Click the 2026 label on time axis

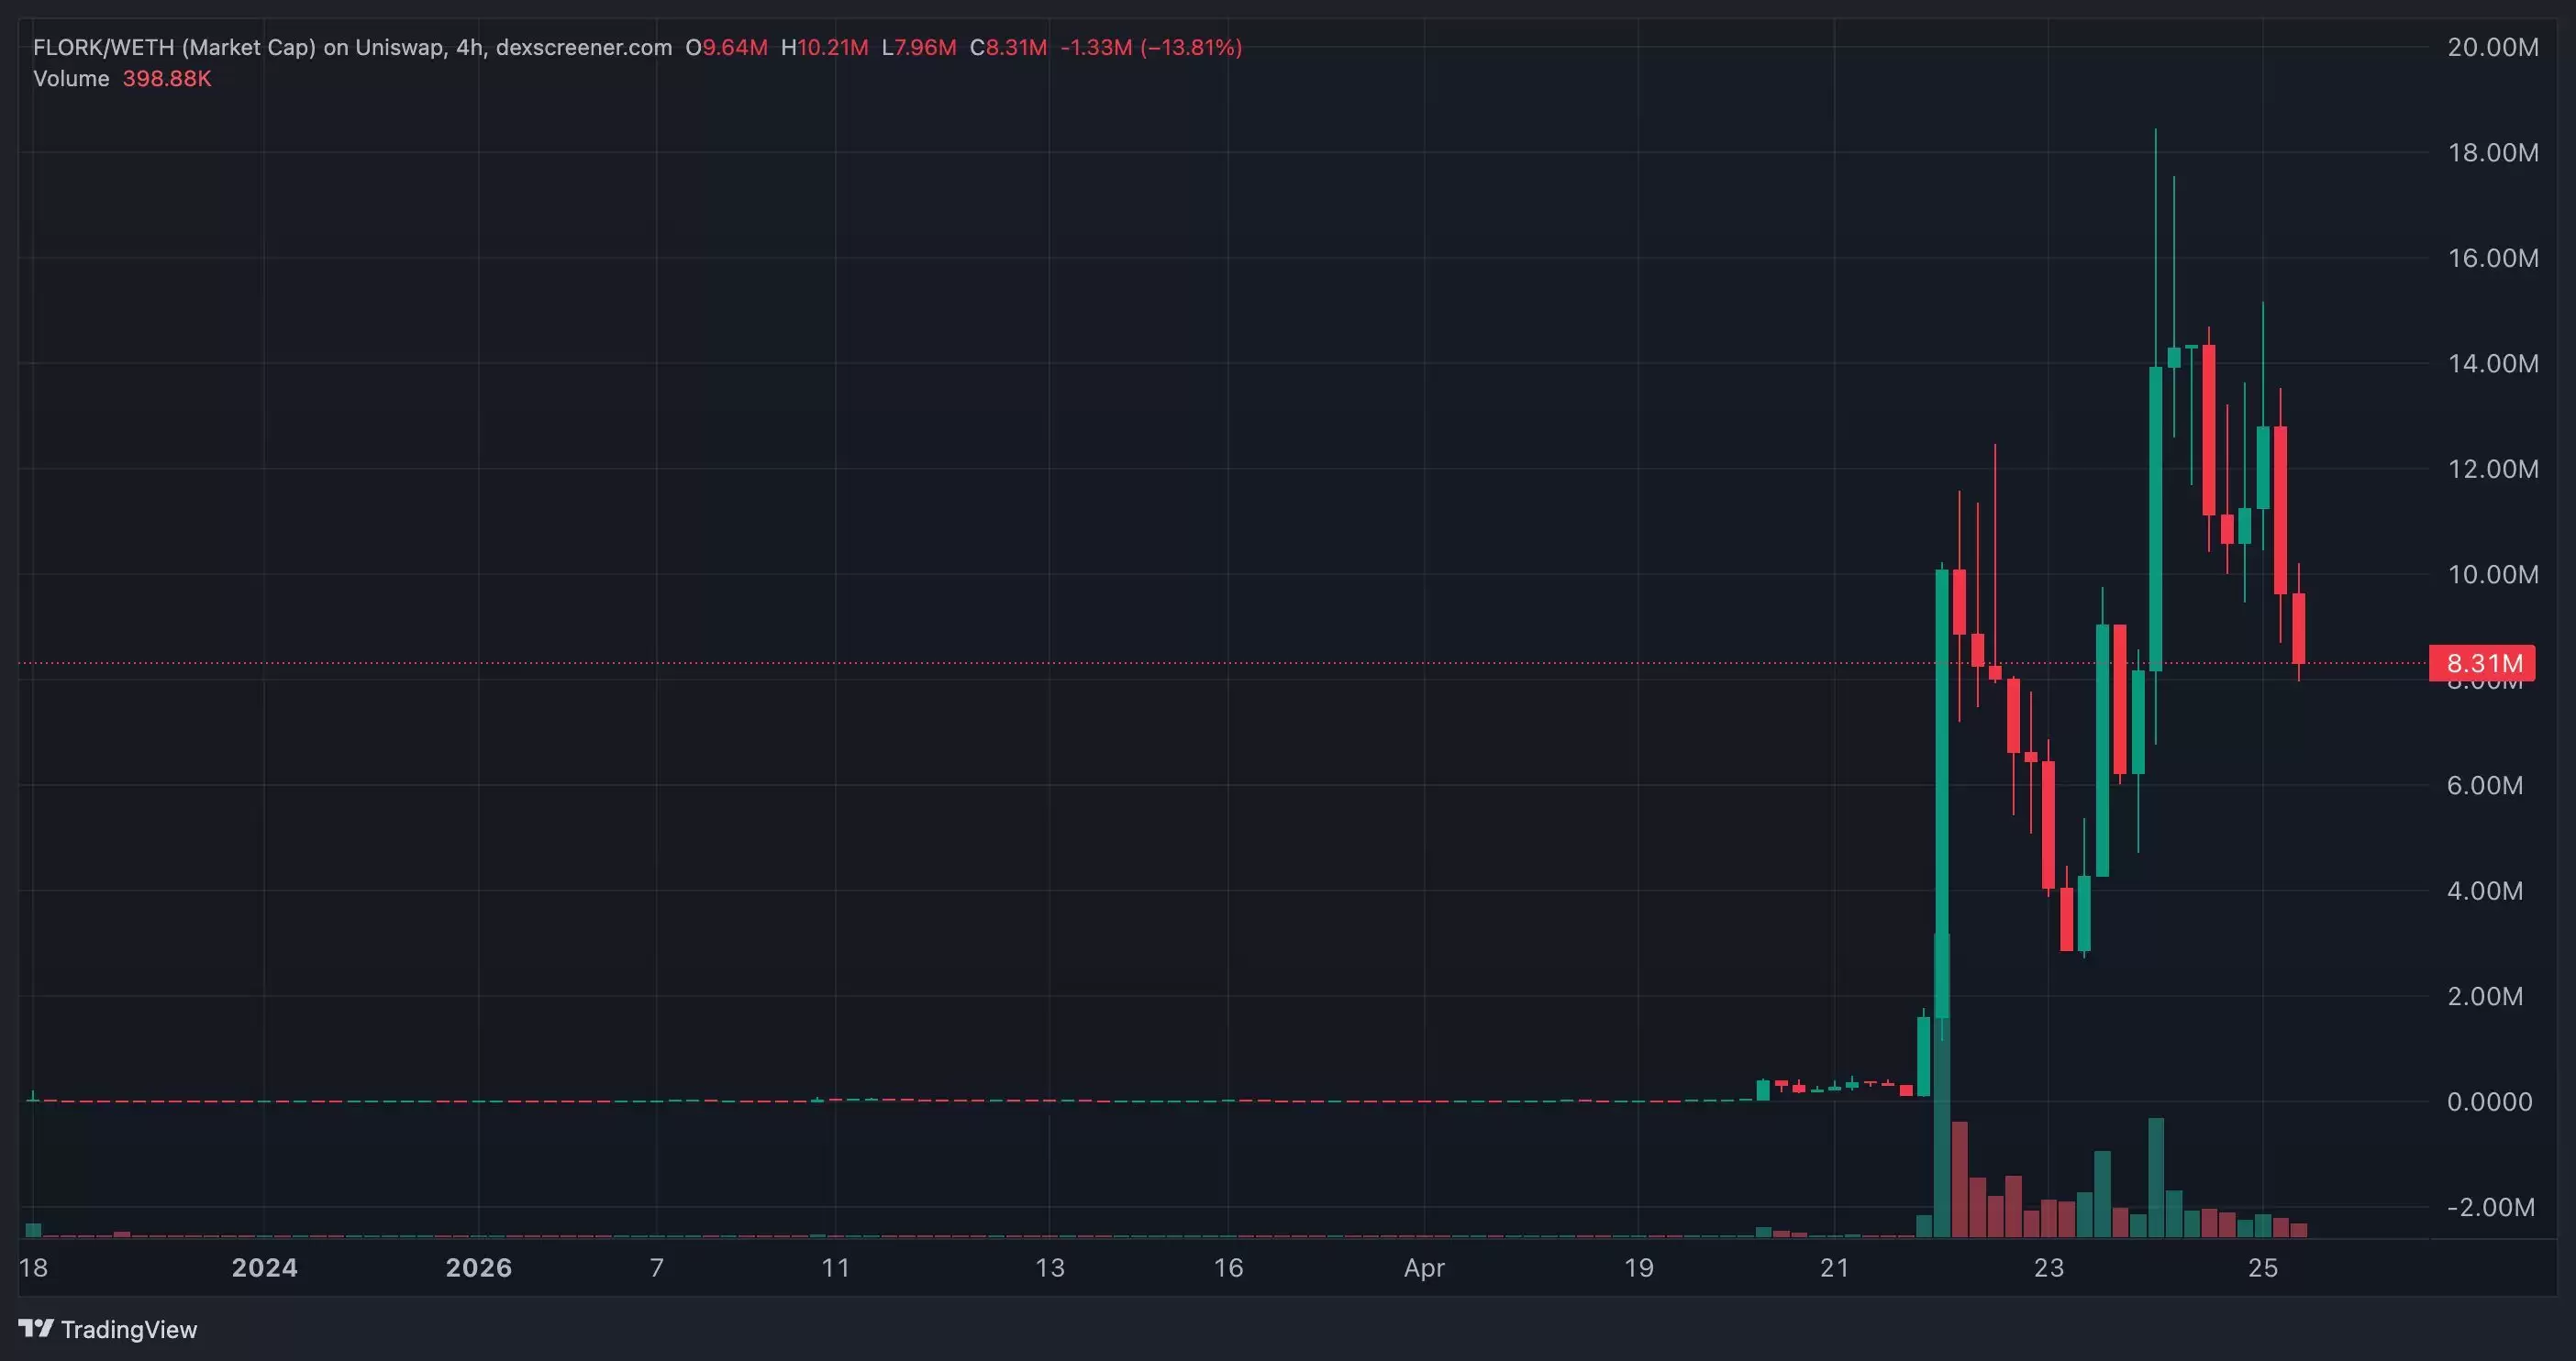pyautogui.click(x=478, y=1268)
